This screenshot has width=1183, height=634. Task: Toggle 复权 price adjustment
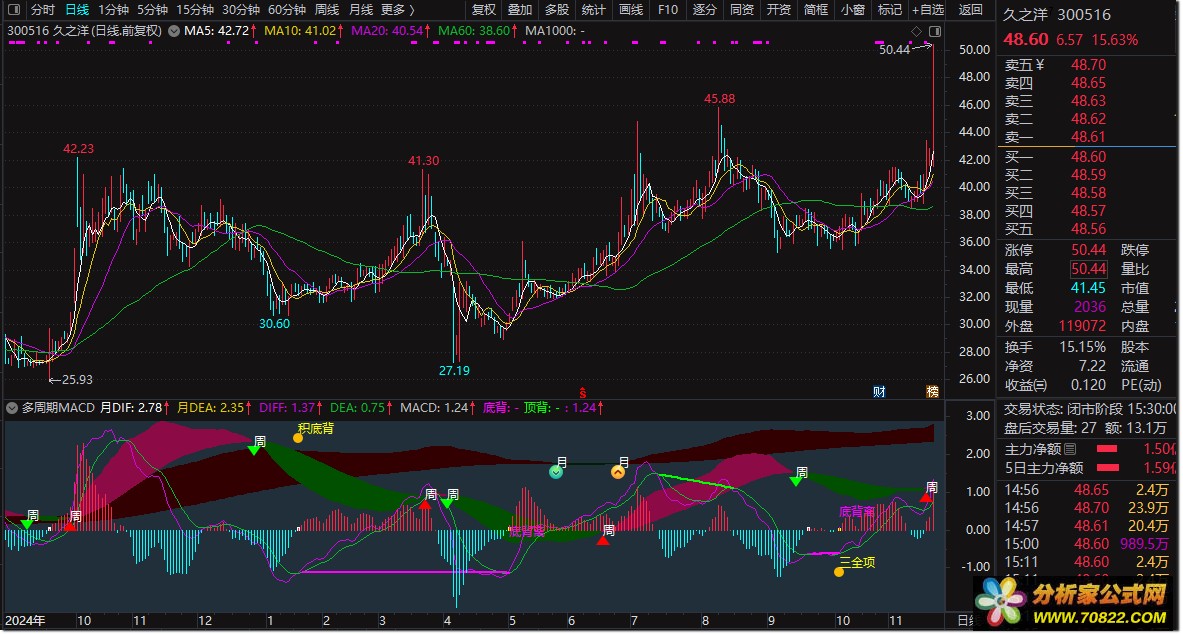484,10
